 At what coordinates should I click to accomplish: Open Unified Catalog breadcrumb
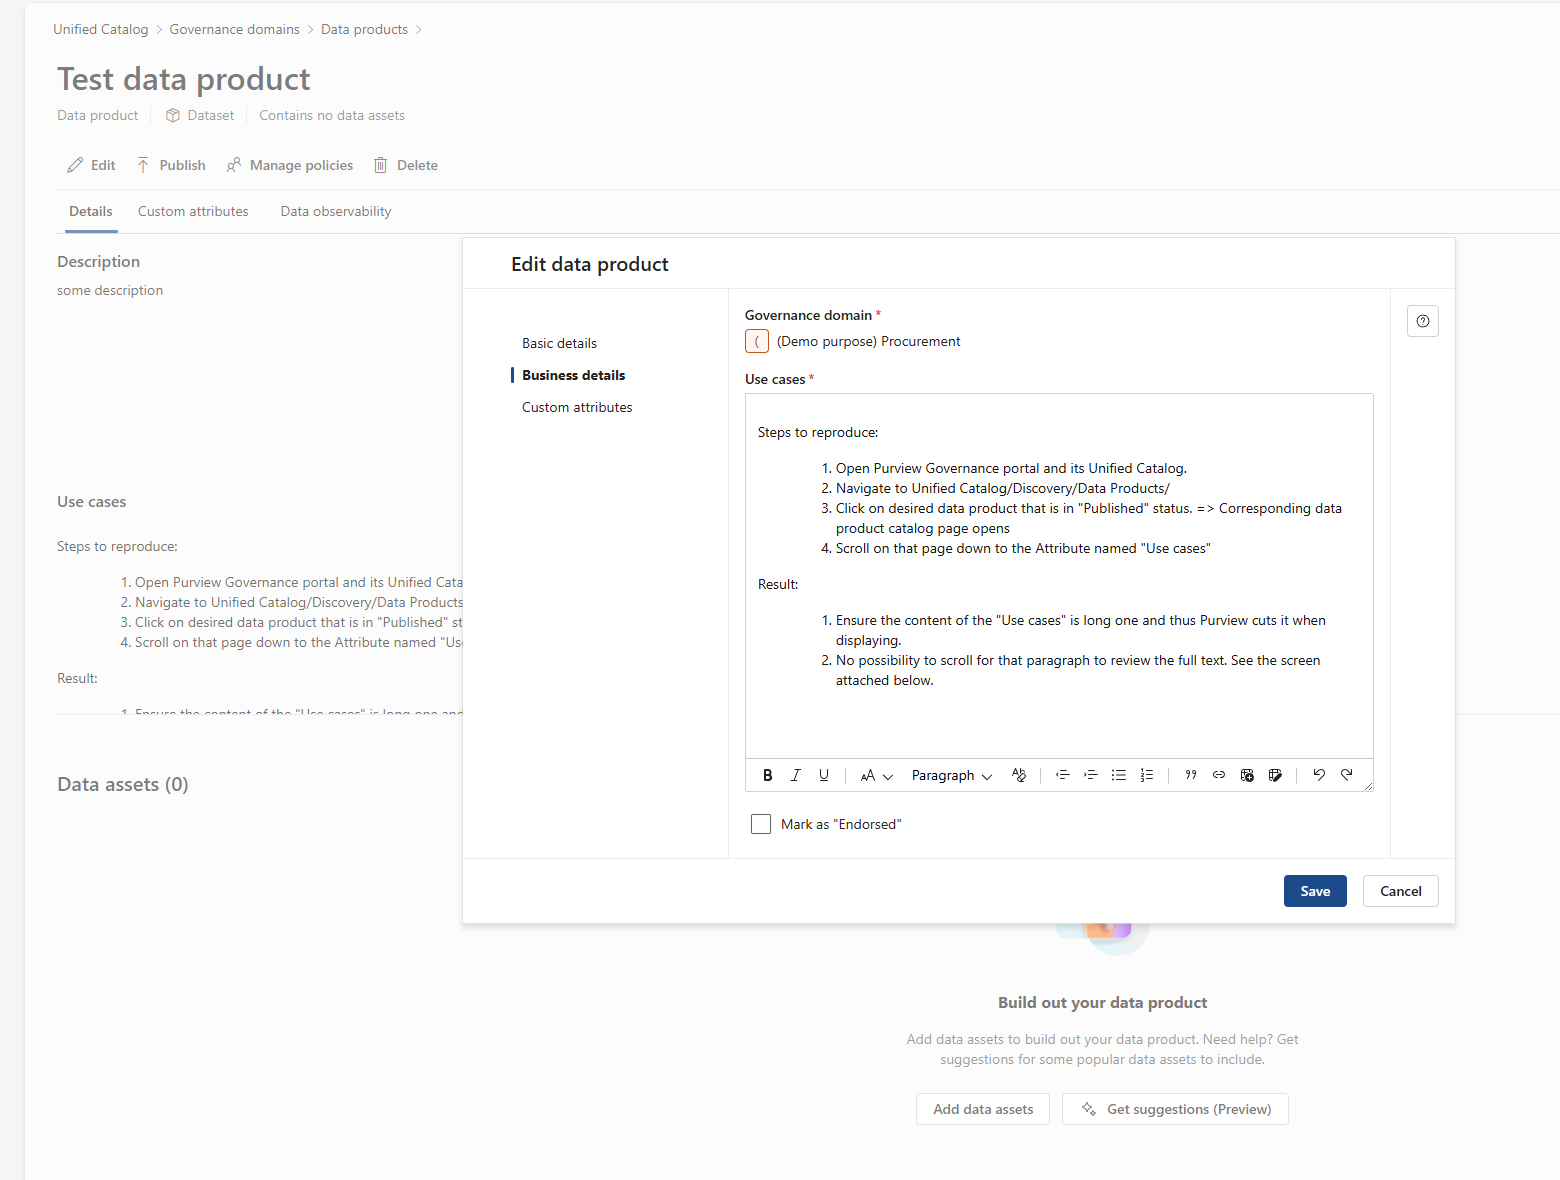click(x=100, y=29)
